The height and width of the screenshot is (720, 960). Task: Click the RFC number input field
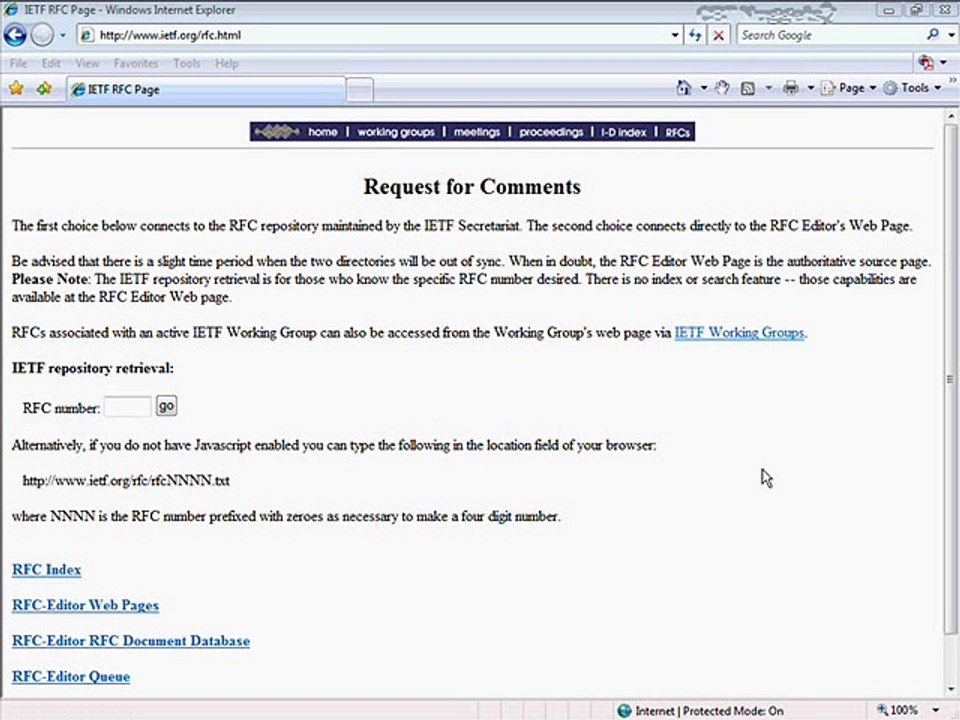(127, 407)
